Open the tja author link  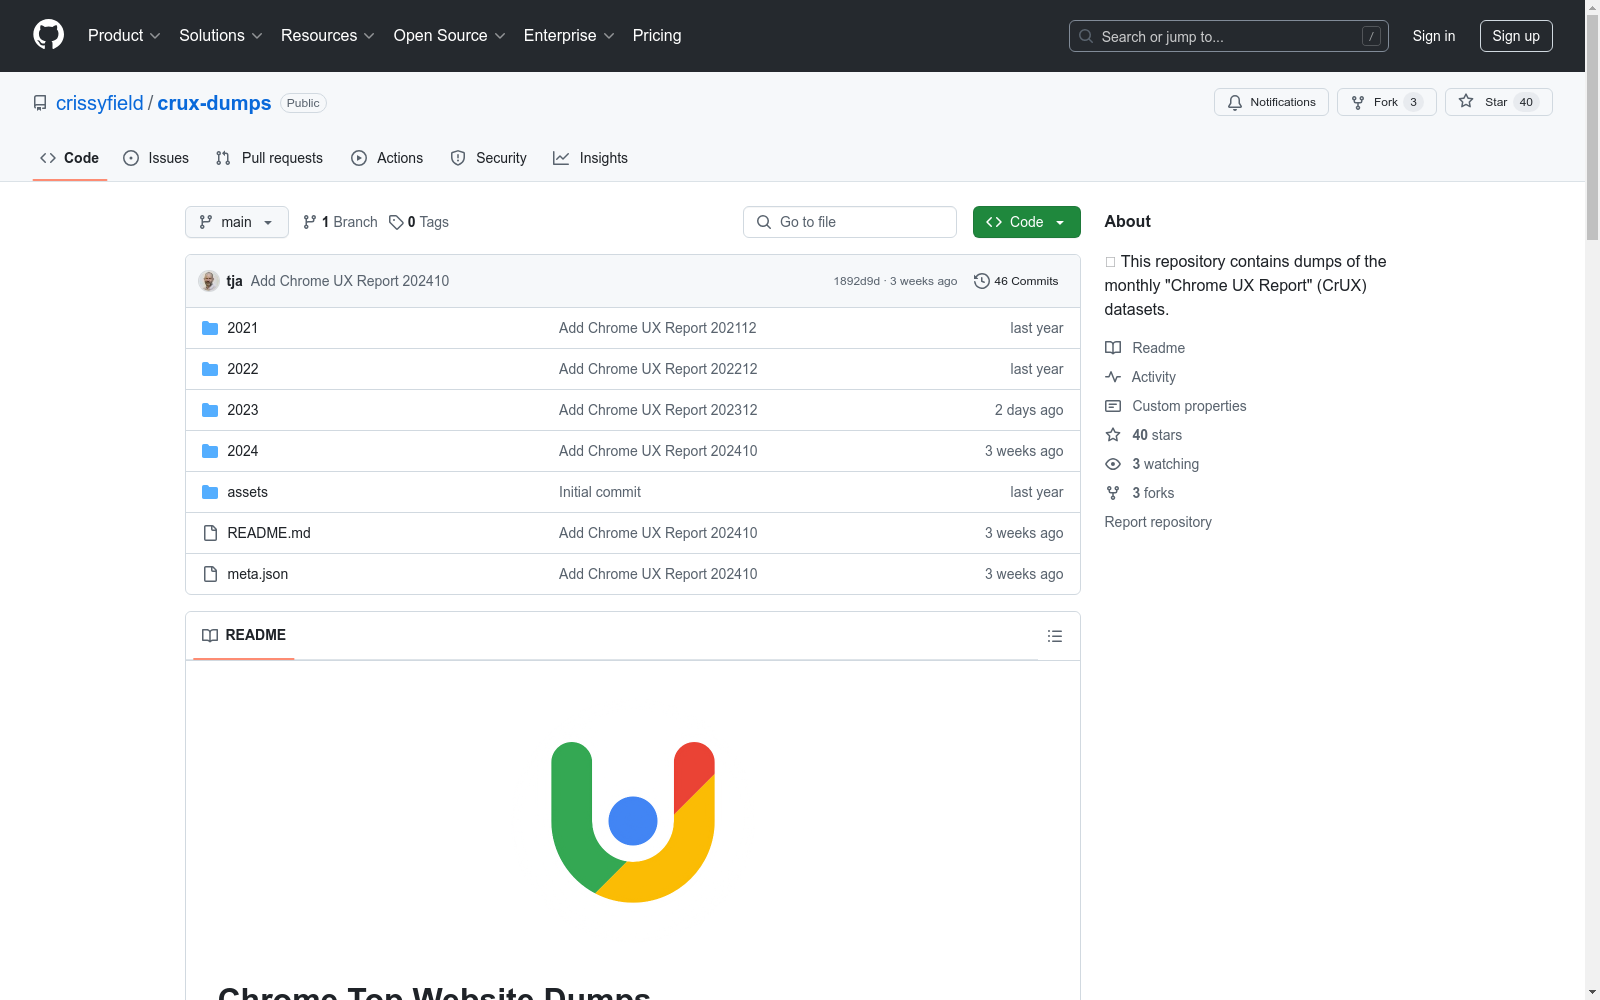coord(234,281)
